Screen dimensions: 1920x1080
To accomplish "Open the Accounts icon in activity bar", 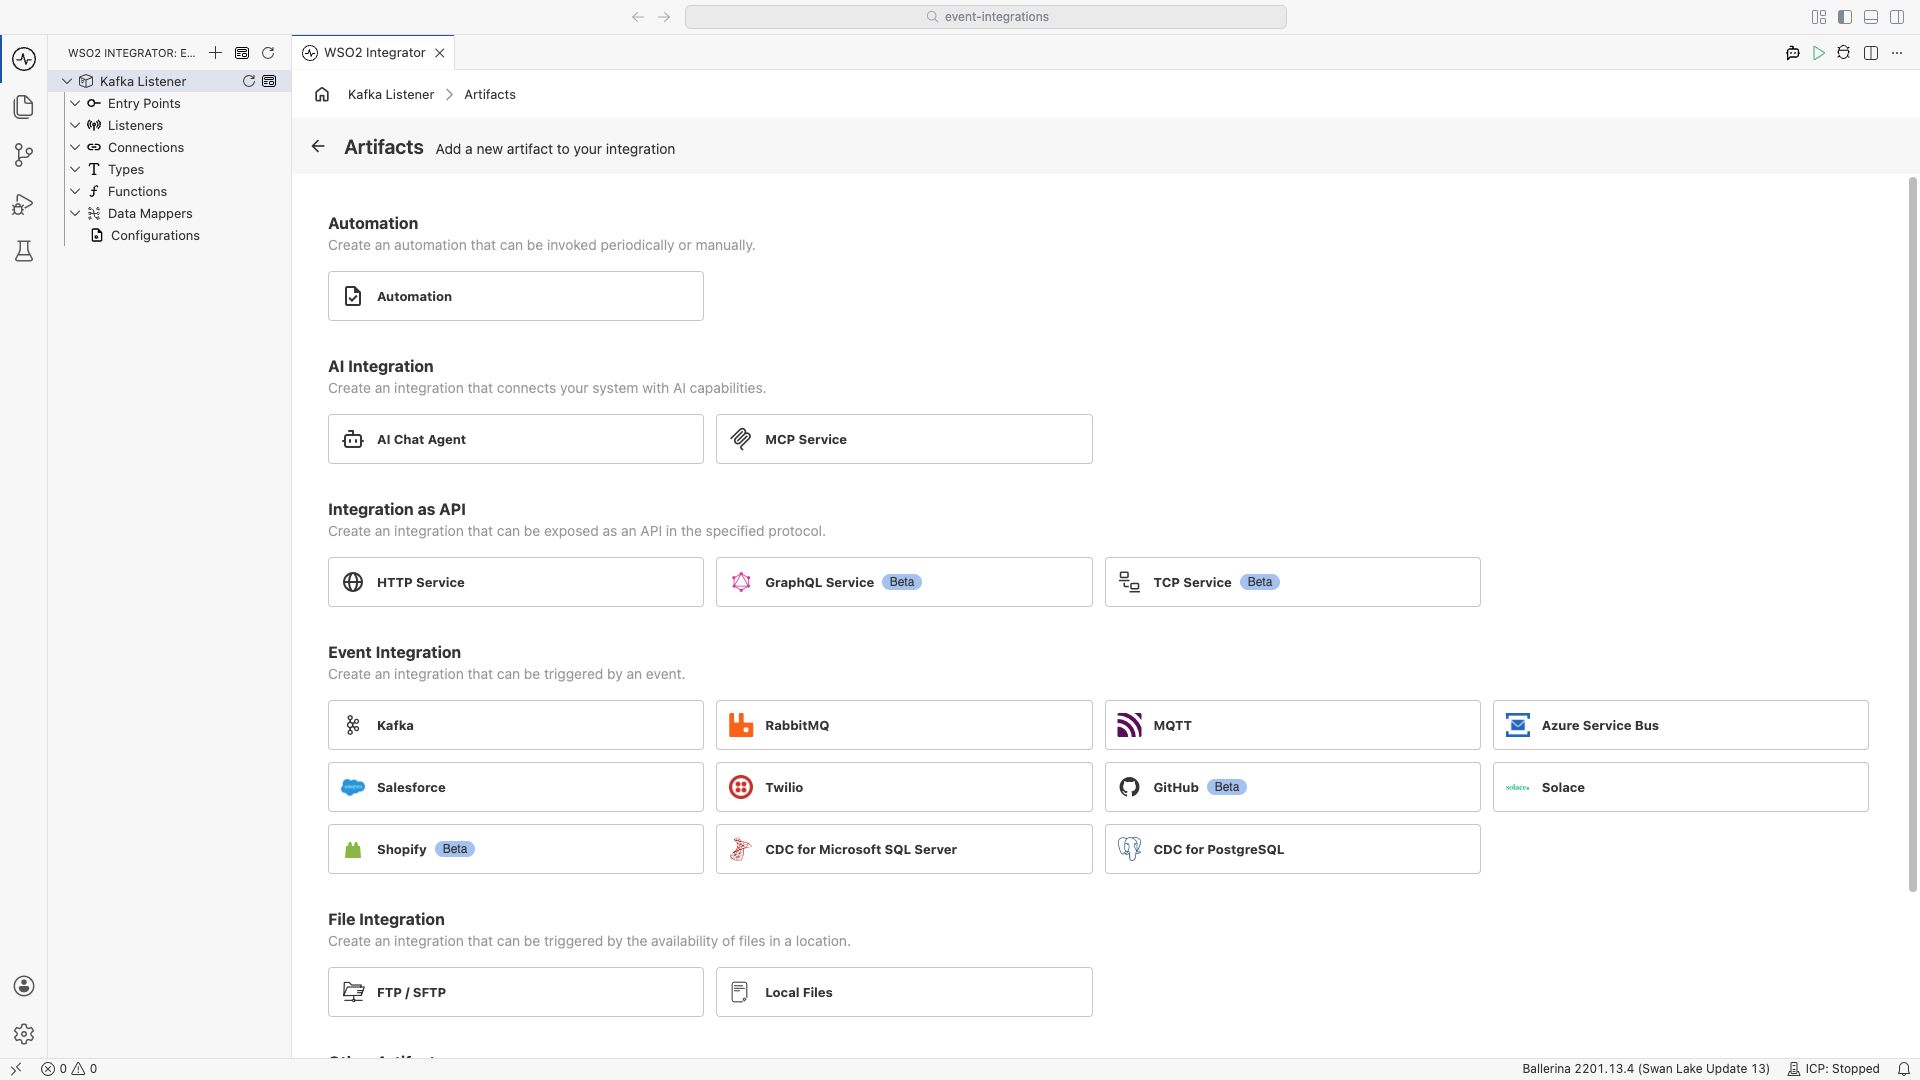I will [x=24, y=986].
